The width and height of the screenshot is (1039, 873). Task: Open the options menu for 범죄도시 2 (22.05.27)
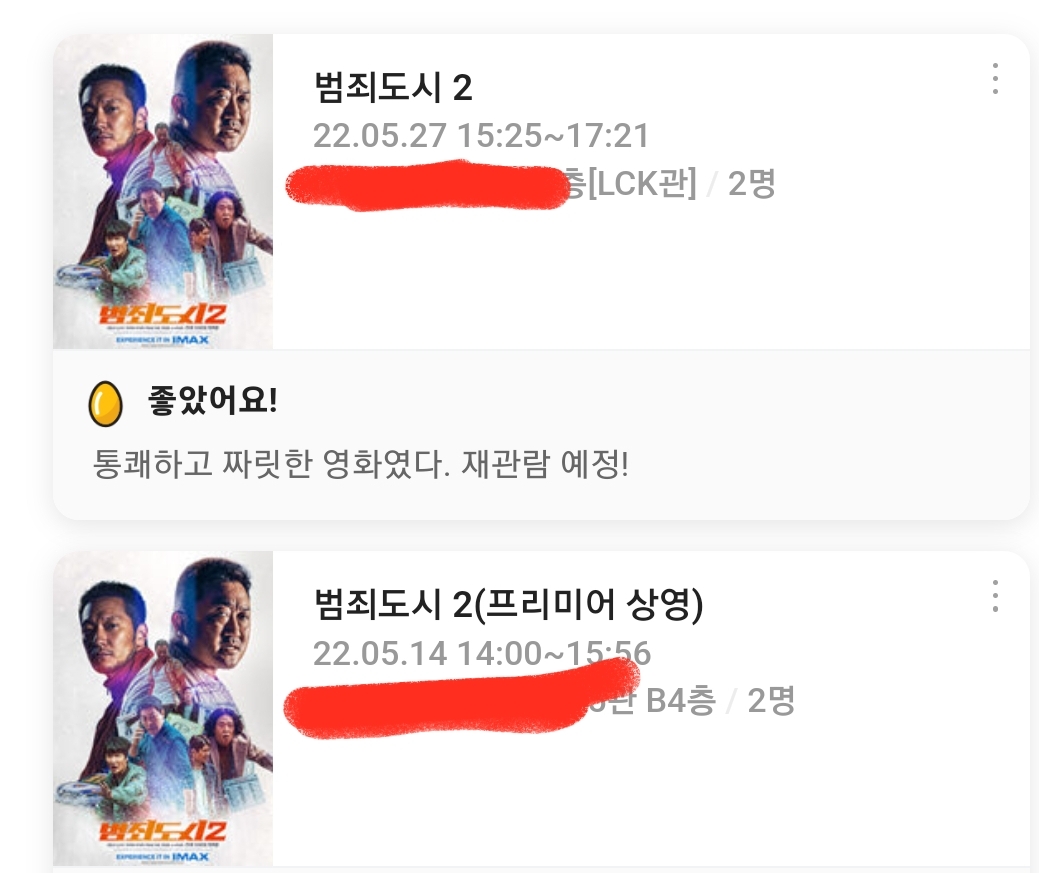(994, 79)
